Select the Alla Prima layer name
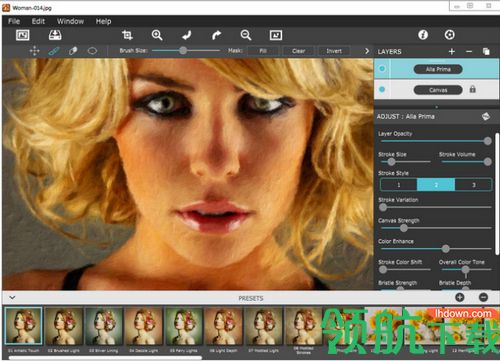The height and width of the screenshot is (361, 500). click(438, 69)
